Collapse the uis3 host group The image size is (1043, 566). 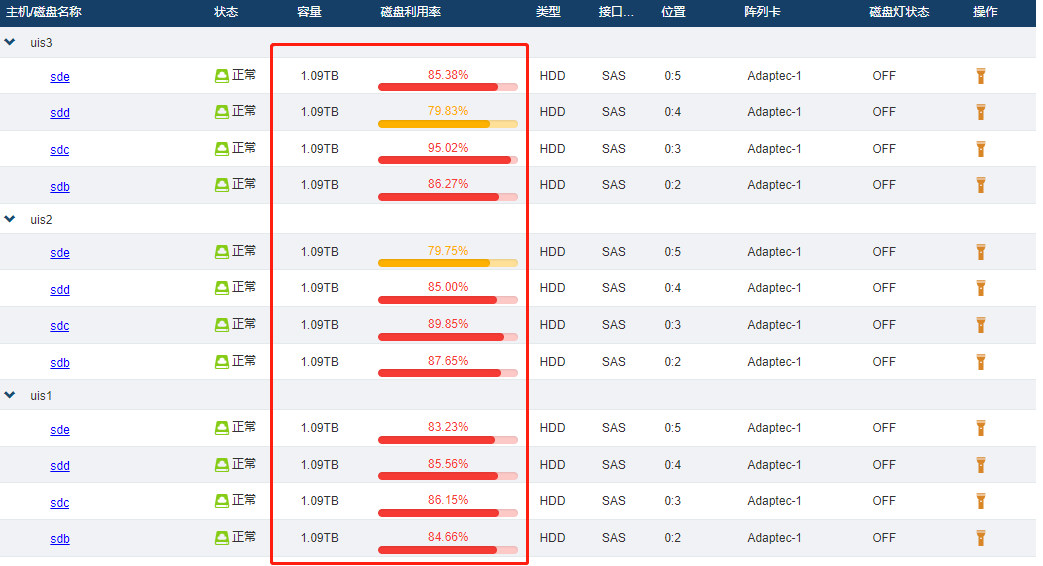click(10, 42)
